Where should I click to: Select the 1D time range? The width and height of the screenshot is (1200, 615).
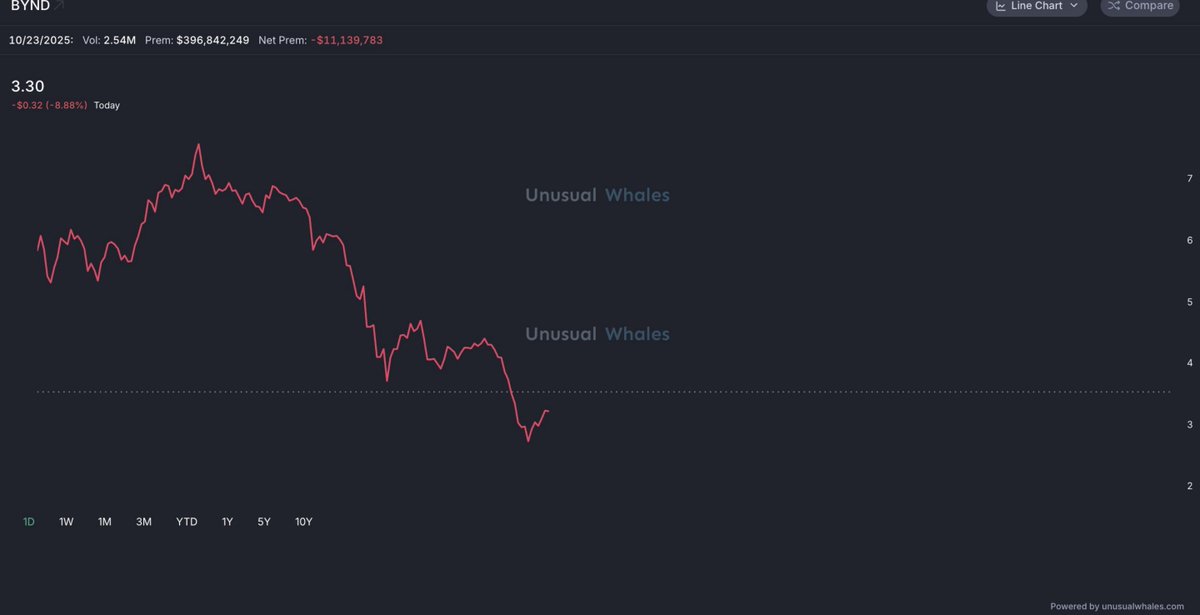pyautogui.click(x=29, y=522)
